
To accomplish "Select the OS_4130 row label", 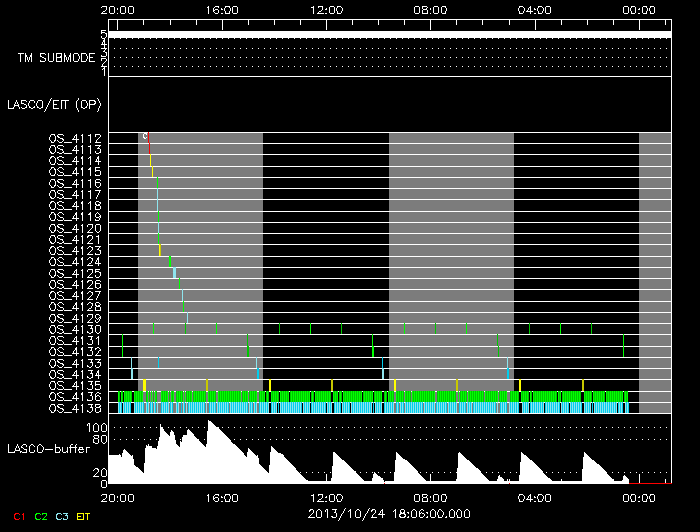I will (75, 329).
